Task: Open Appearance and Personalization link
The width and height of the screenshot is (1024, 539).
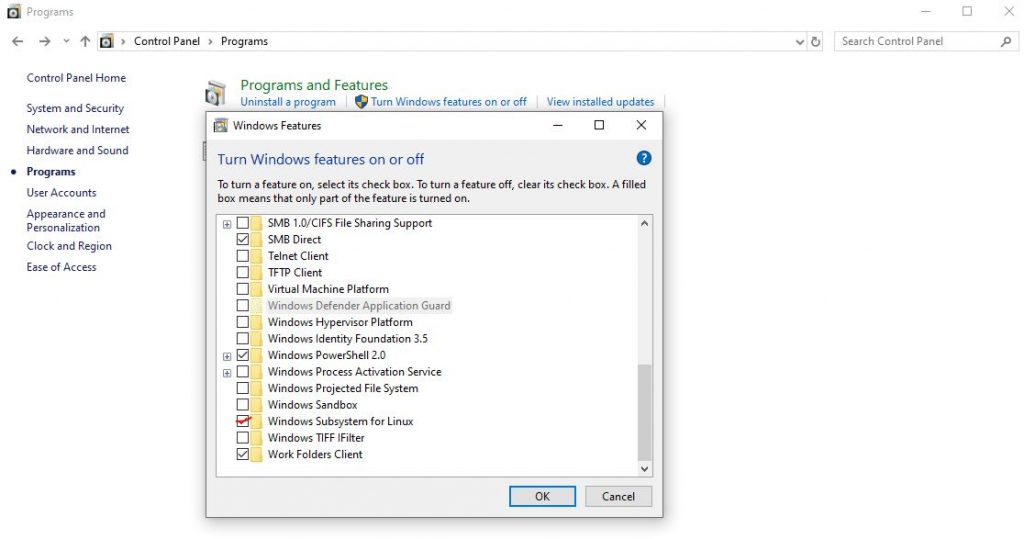Action: (x=65, y=221)
